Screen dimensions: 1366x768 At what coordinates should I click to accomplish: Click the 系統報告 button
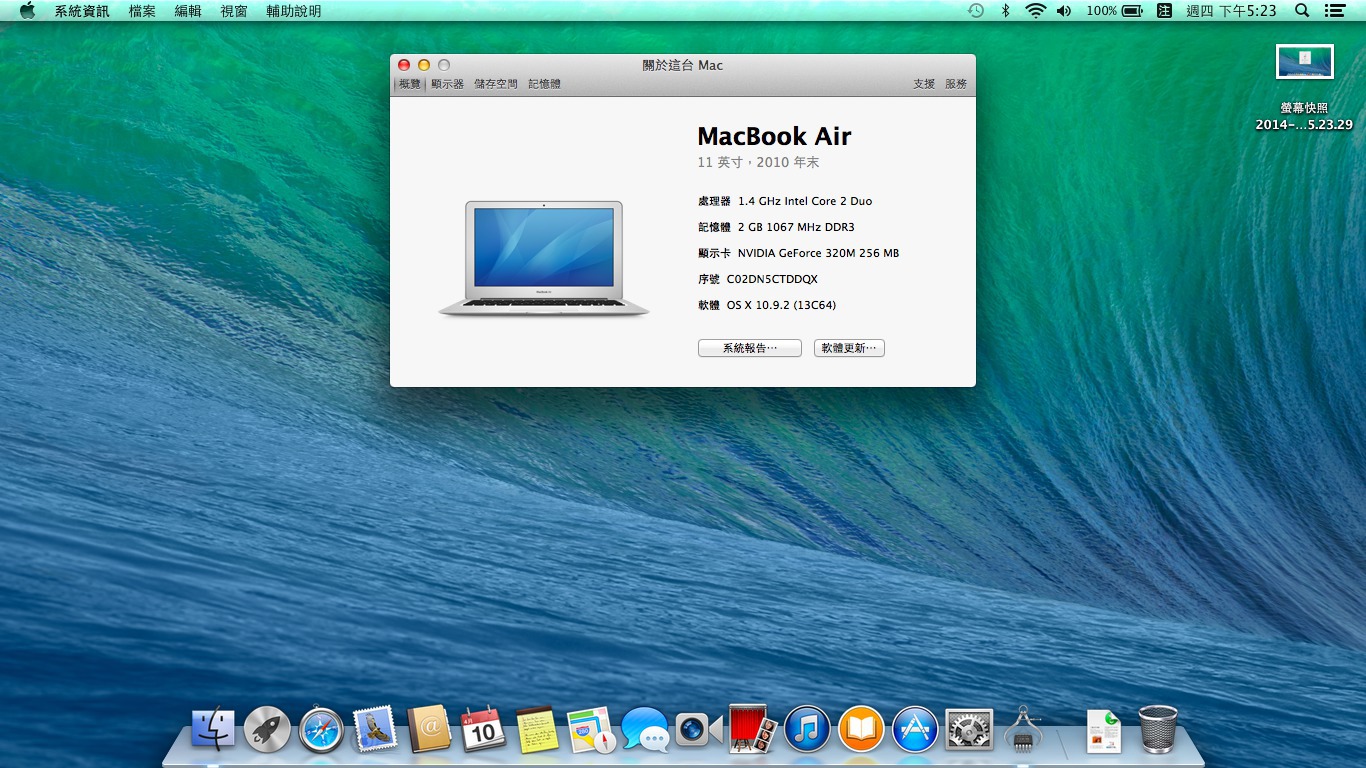click(x=750, y=348)
